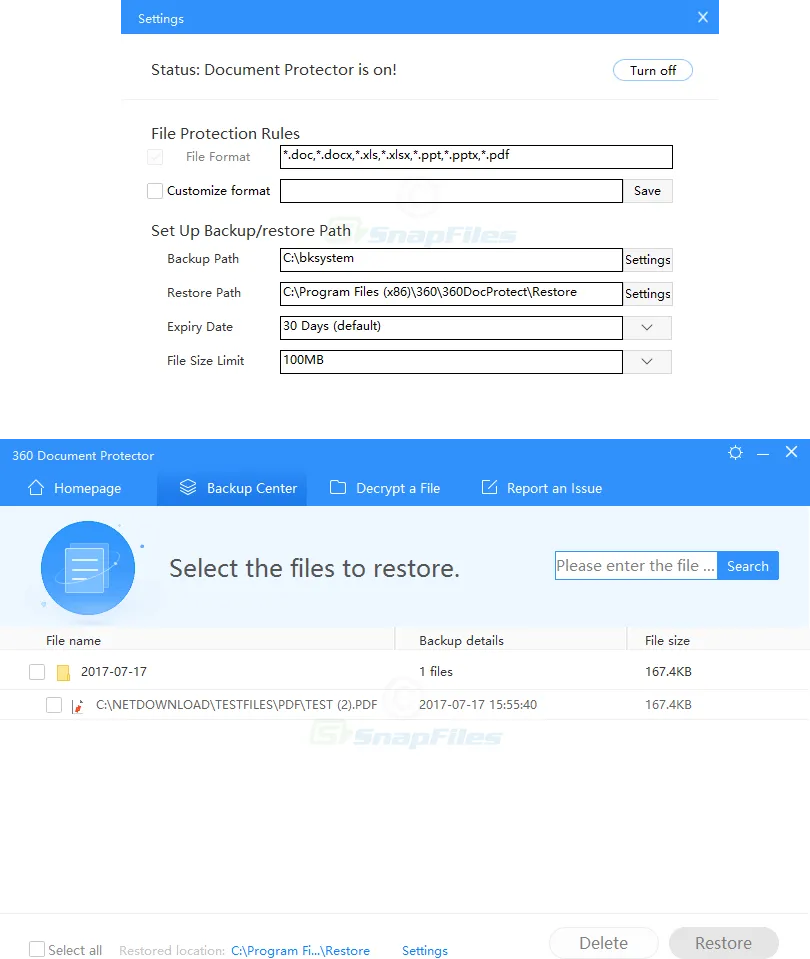810x959 pixels.
Task: Open the 30 Days (default) combo box
Action: 451,327
